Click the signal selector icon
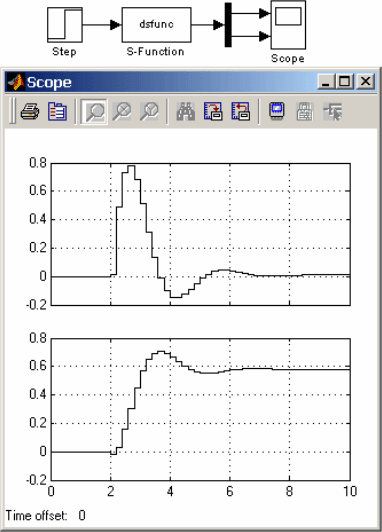This screenshot has width=382, height=532. point(332,112)
